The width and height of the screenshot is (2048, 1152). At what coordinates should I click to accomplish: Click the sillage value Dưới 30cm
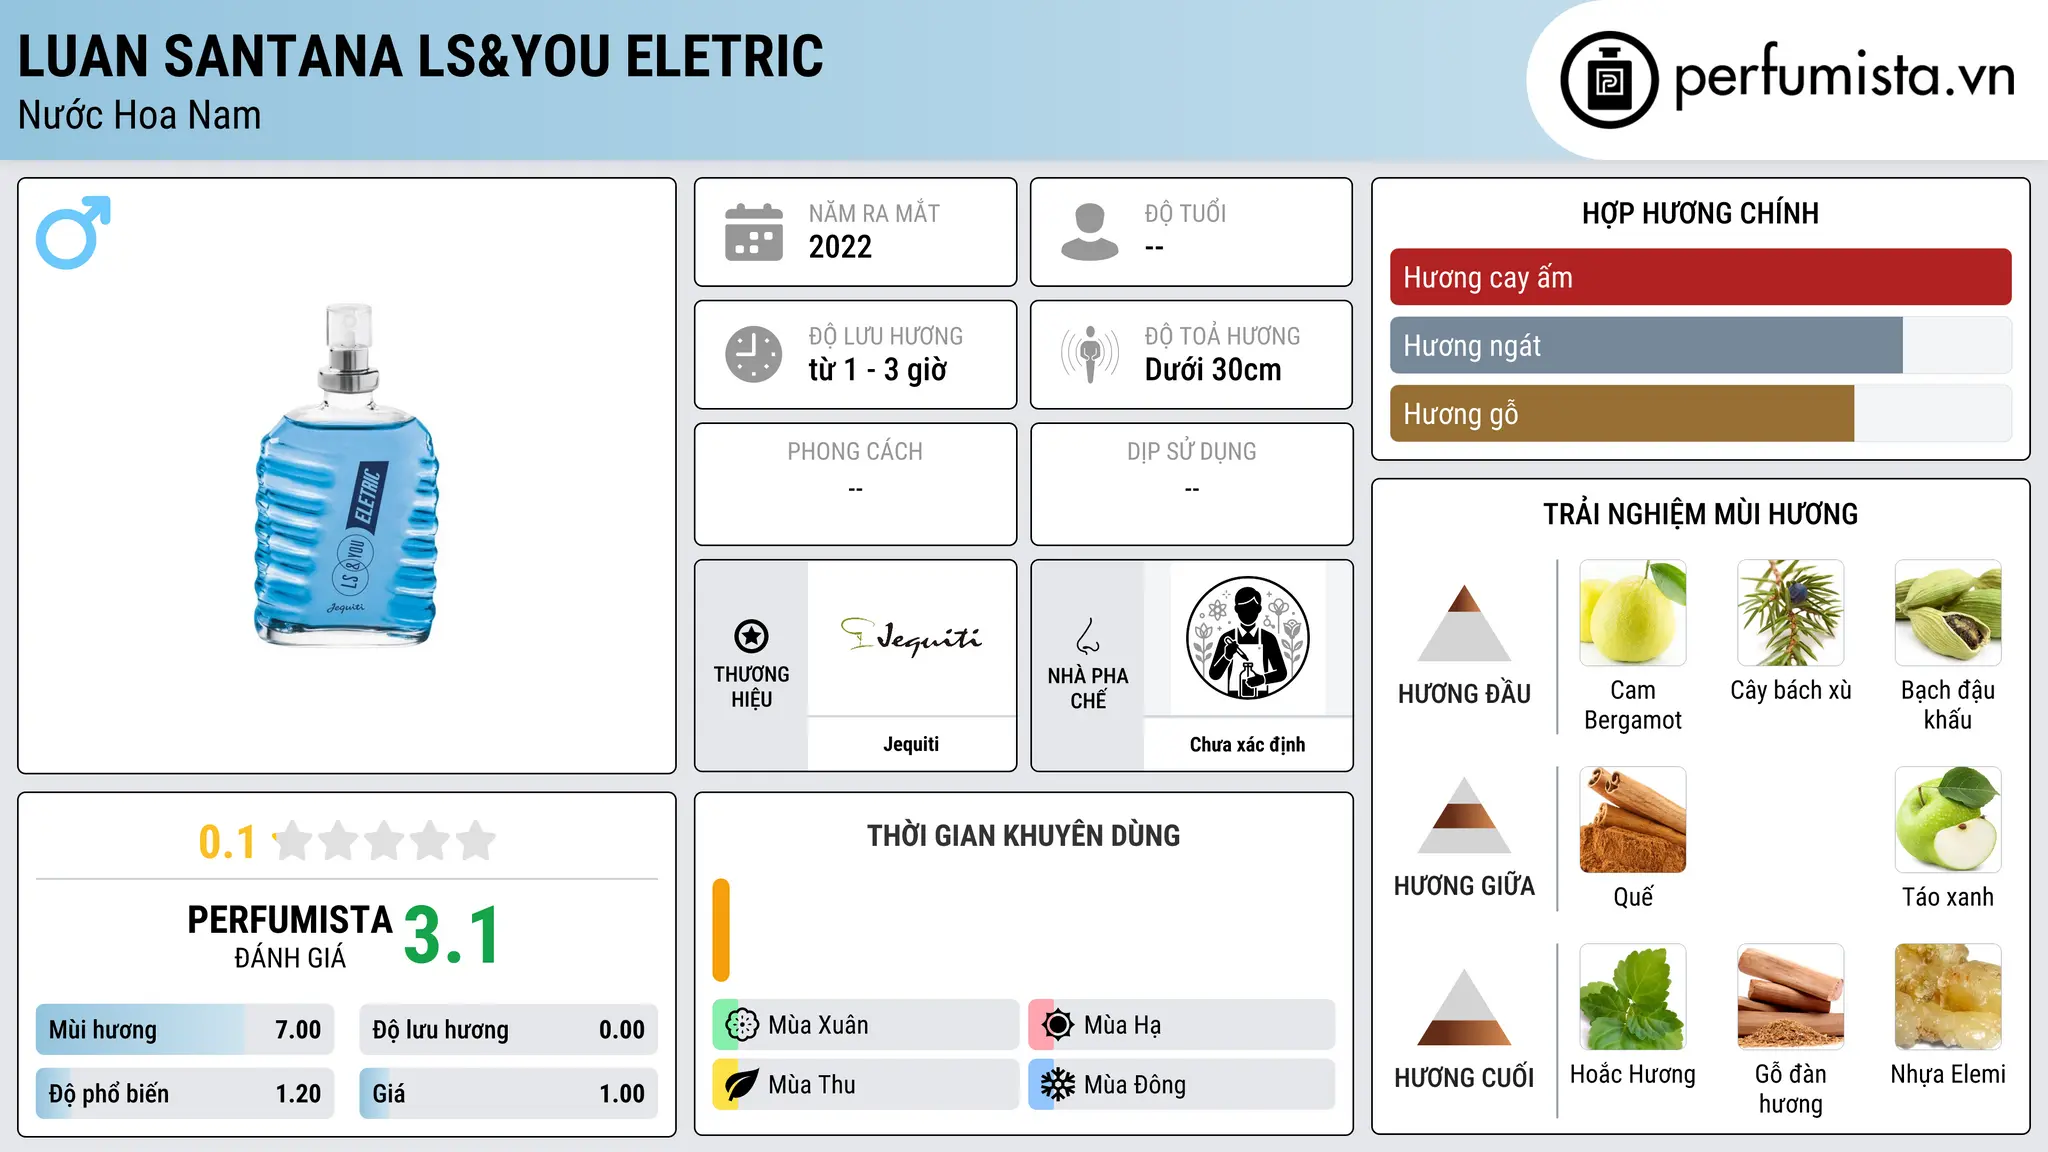pyautogui.click(x=1213, y=370)
